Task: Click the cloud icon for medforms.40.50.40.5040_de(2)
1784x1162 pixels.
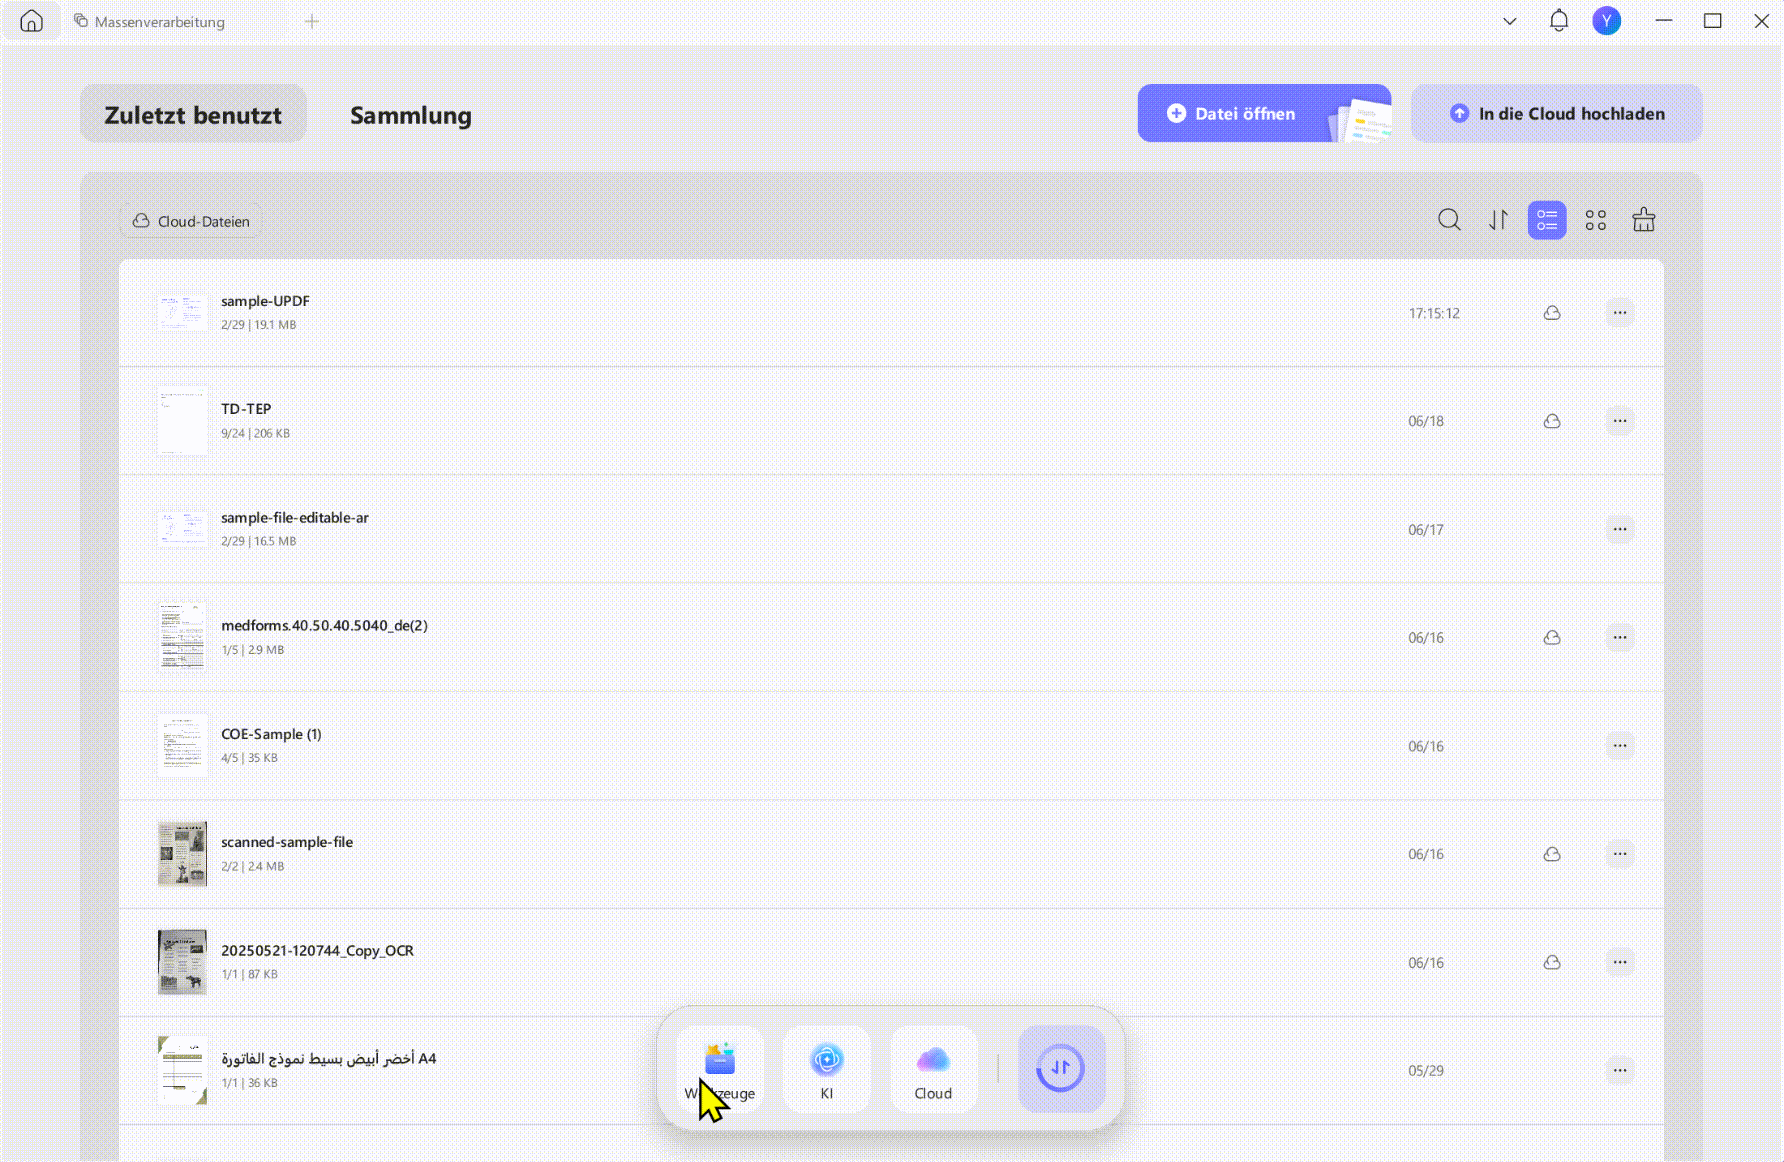Action: point(1552,637)
